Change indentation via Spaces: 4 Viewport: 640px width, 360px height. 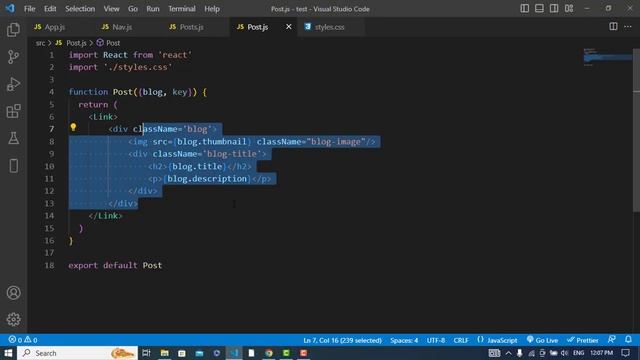[404, 340]
